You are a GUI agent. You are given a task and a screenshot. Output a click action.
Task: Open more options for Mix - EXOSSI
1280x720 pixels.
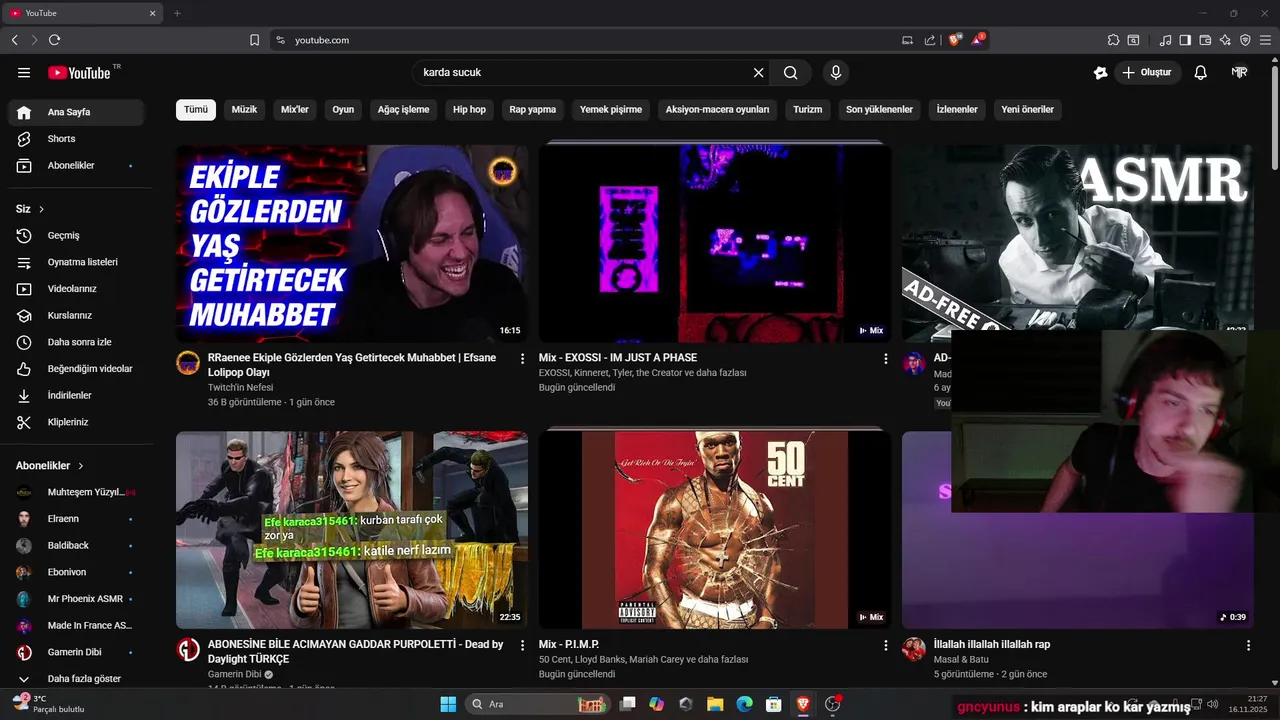click(x=885, y=358)
